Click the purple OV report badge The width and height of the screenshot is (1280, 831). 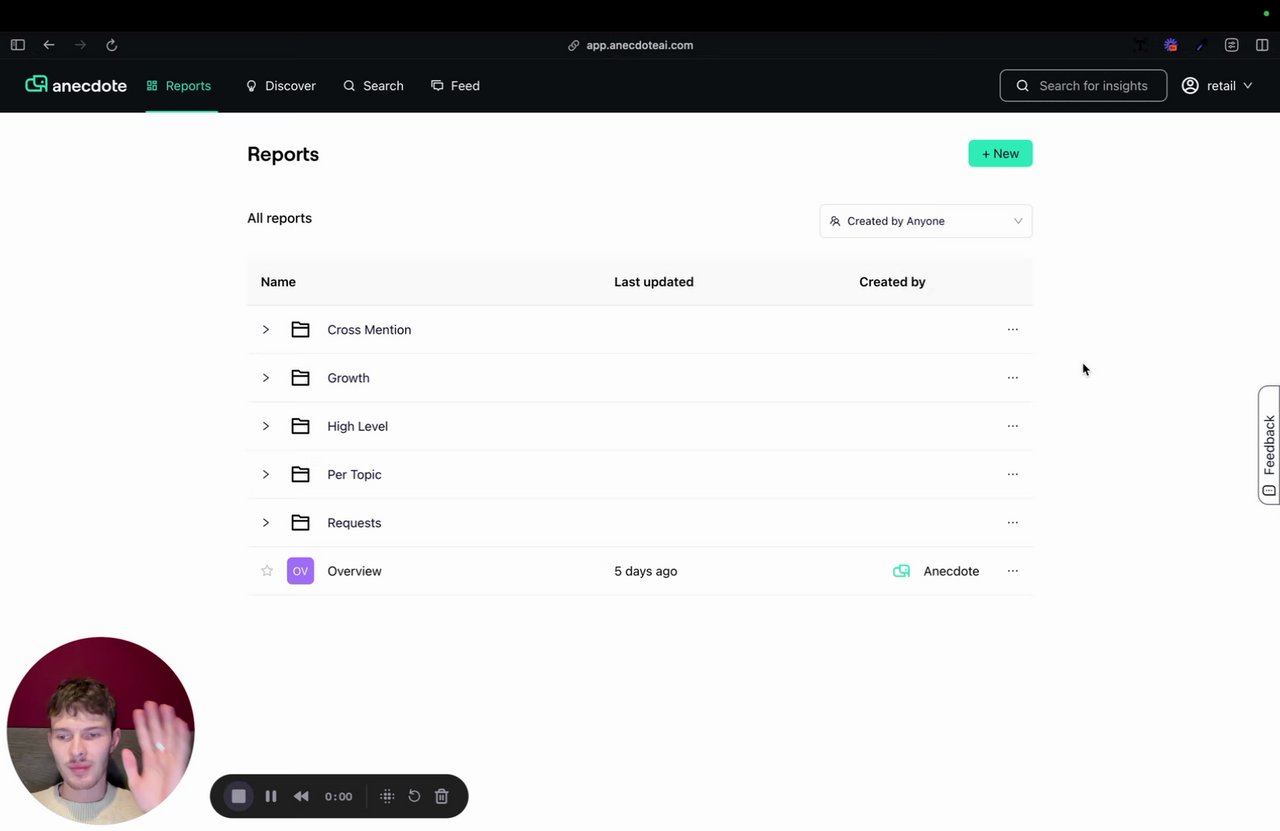[x=300, y=571]
